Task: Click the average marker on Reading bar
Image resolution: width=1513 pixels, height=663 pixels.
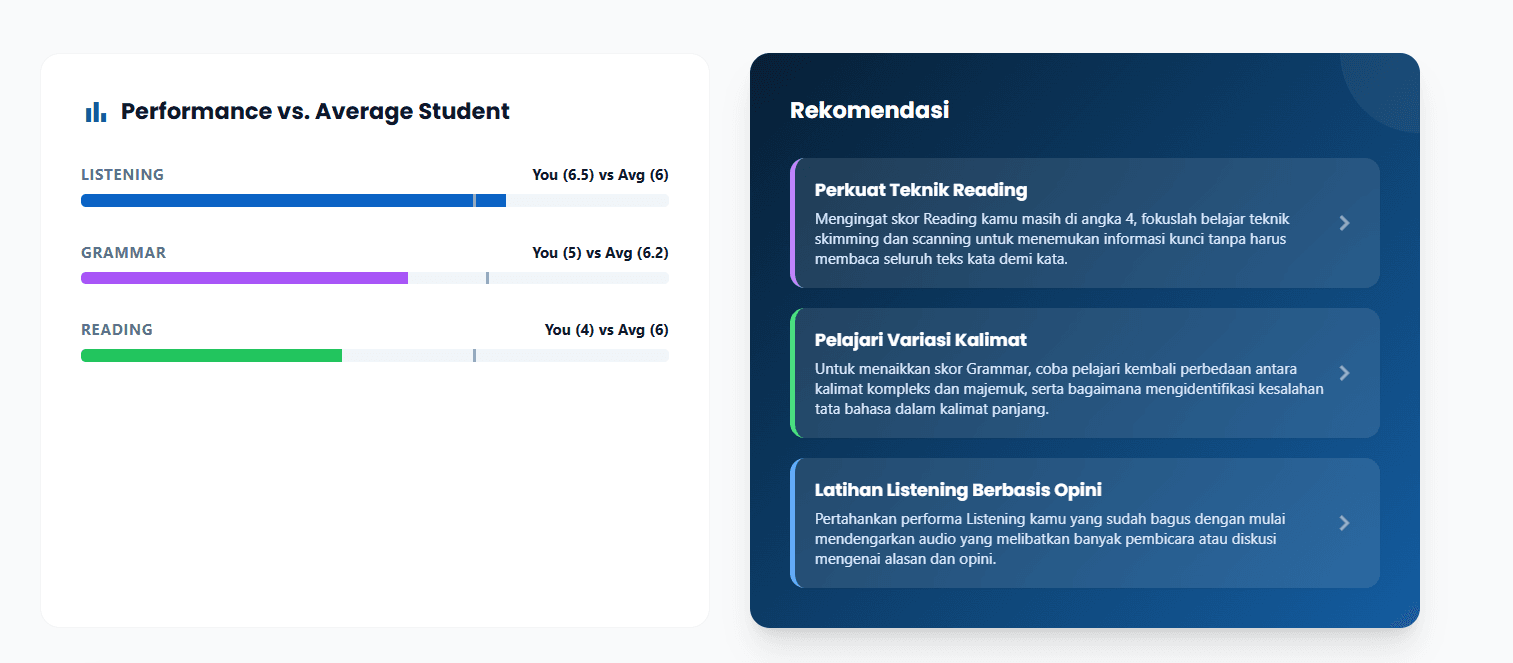Action: click(x=474, y=355)
